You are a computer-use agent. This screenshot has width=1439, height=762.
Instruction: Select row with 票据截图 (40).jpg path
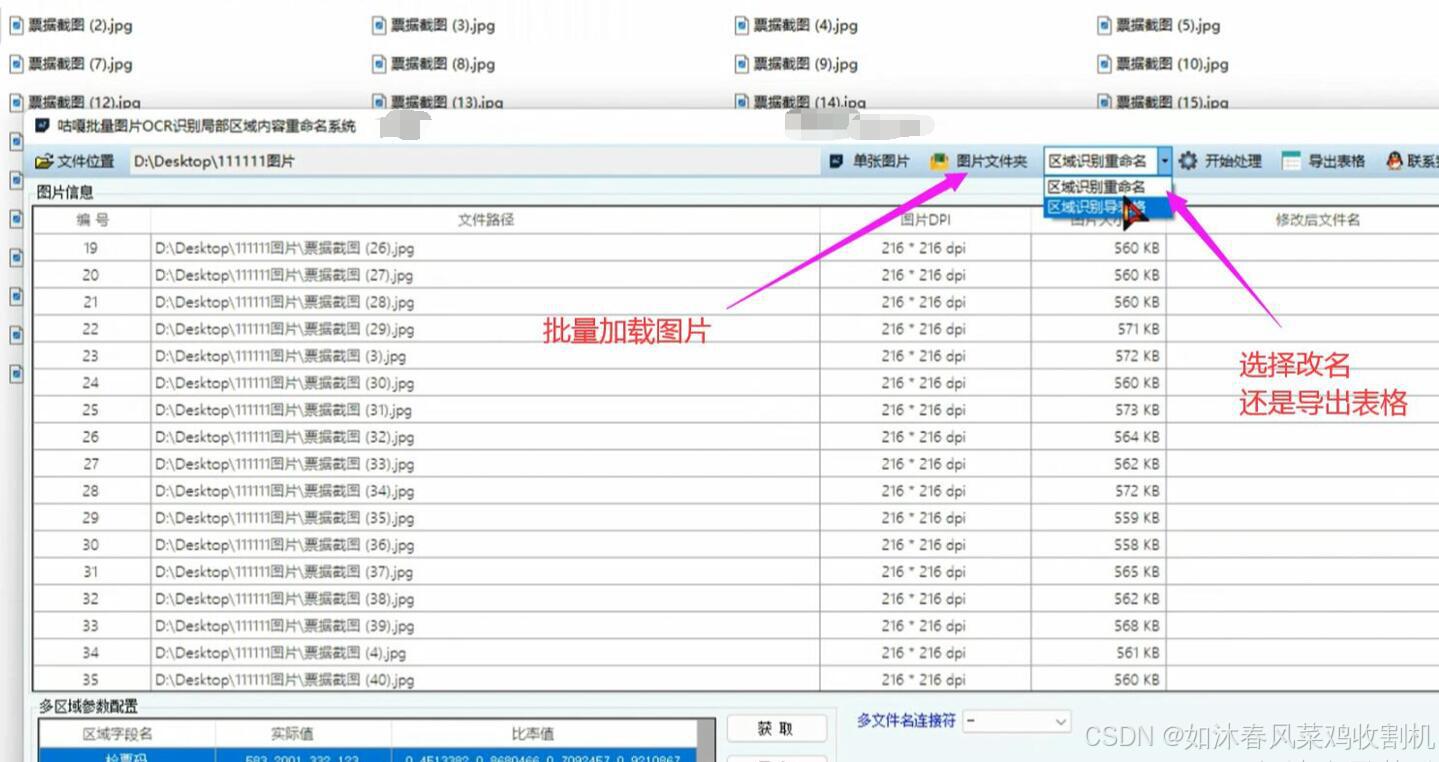click(736, 680)
